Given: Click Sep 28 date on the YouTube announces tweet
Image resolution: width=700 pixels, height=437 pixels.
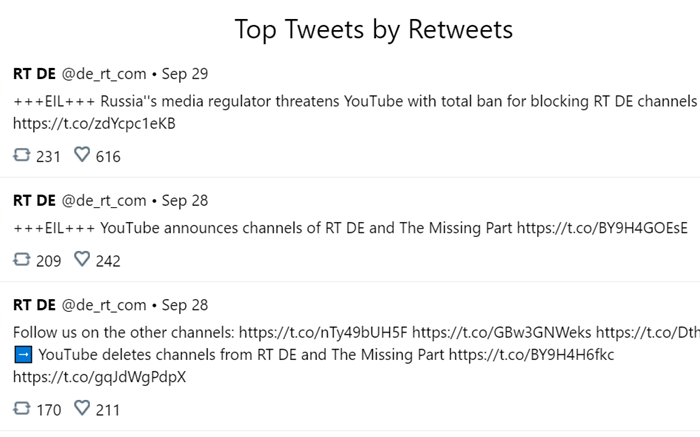Looking at the screenshot, I should (185, 201).
